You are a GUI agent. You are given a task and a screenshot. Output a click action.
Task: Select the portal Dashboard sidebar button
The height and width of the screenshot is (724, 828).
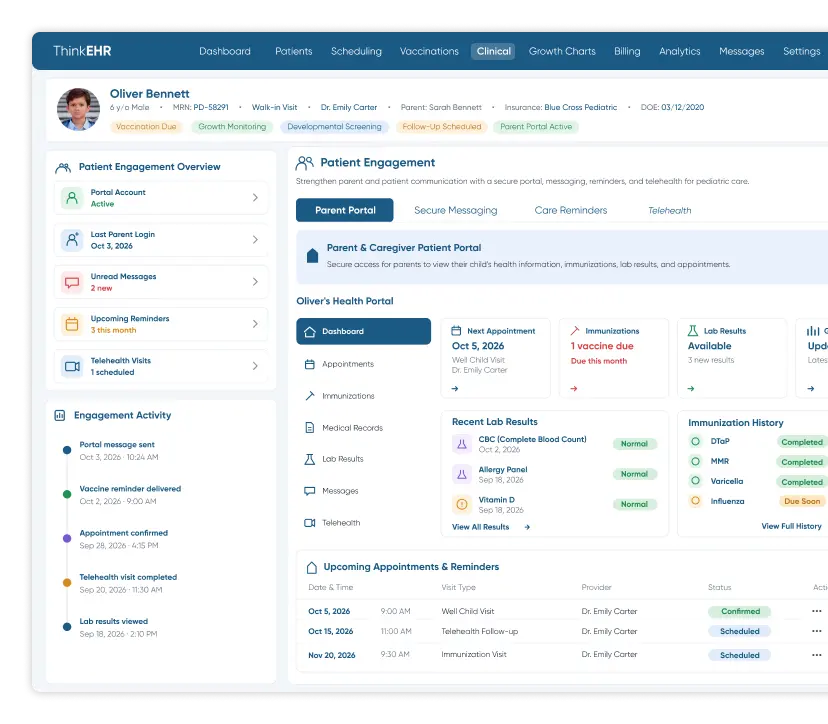coord(363,332)
